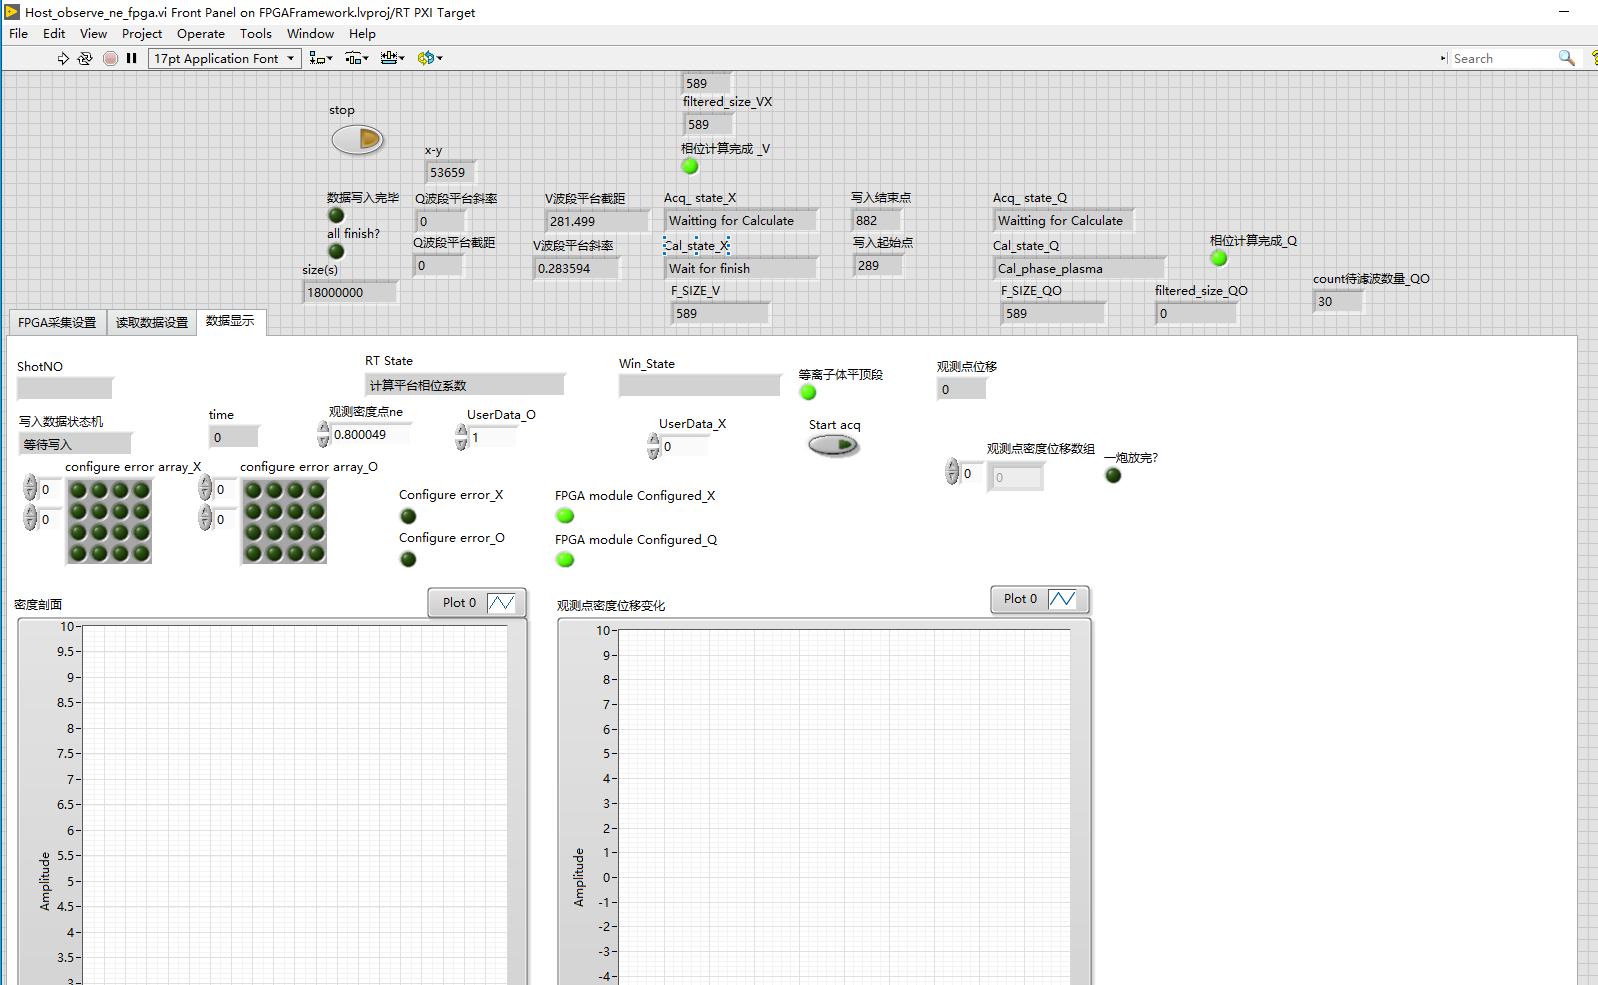This screenshot has width=1598, height=985.
Task: Open the Align Objects tool
Action: (320, 58)
